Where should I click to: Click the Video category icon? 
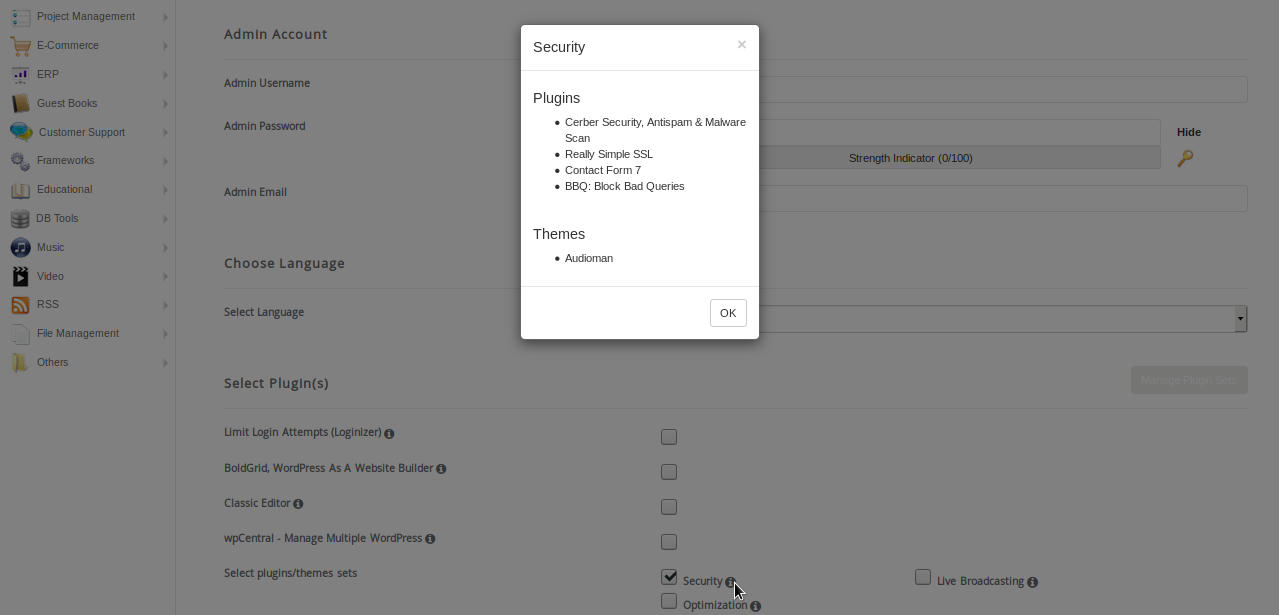point(20,276)
